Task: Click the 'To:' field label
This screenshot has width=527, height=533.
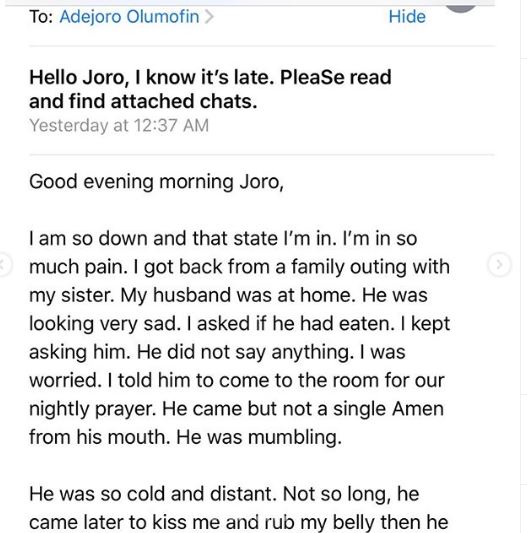Action: [41, 17]
